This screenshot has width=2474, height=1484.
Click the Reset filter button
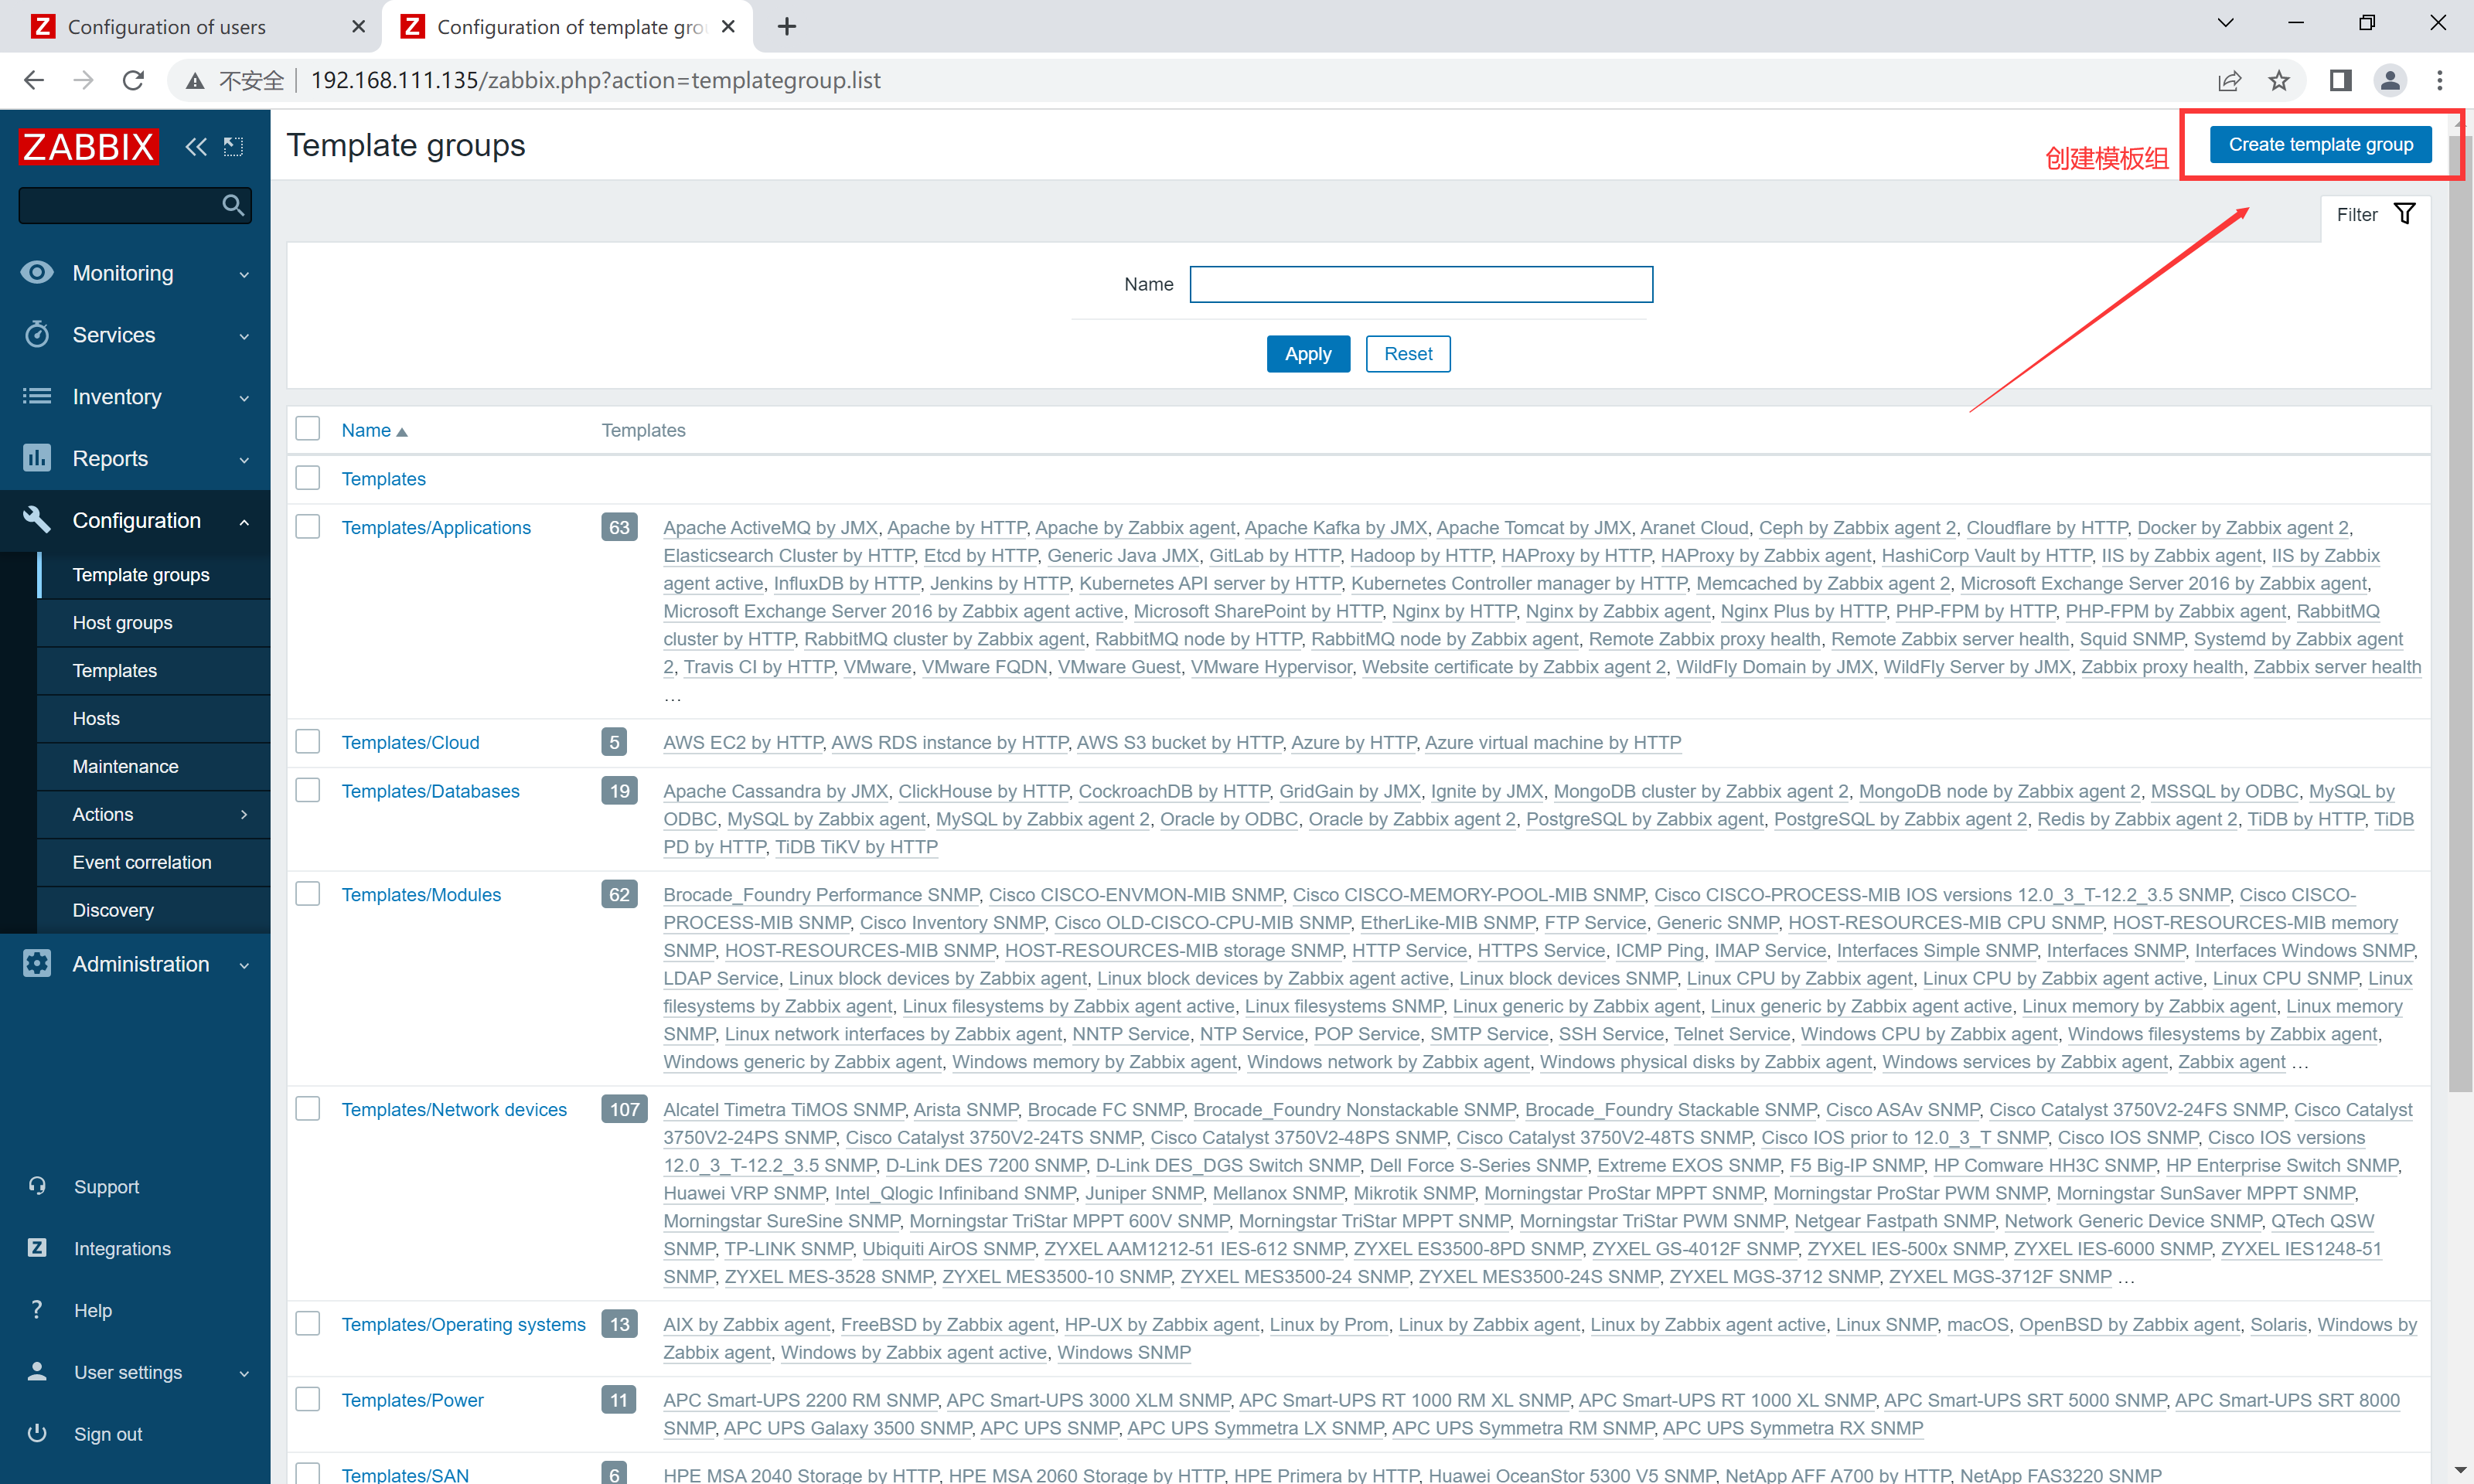click(1408, 353)
